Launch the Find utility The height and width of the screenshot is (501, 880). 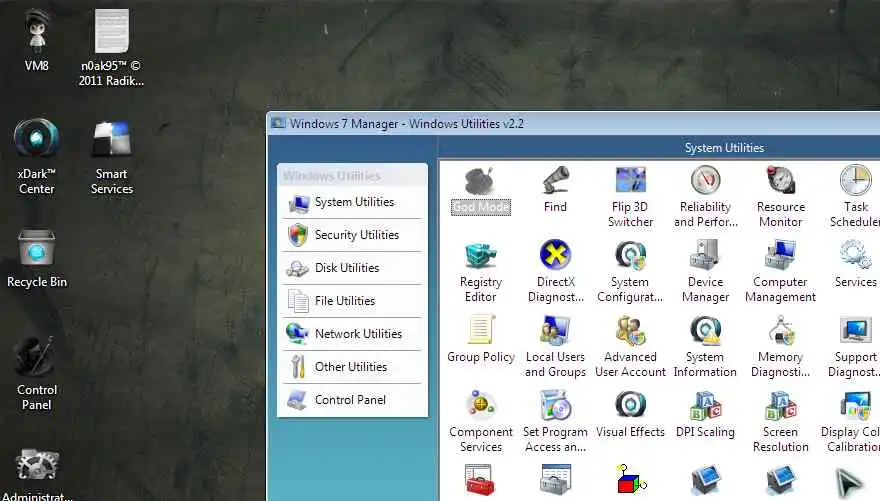pyautogui.click(x=555, y=190)
